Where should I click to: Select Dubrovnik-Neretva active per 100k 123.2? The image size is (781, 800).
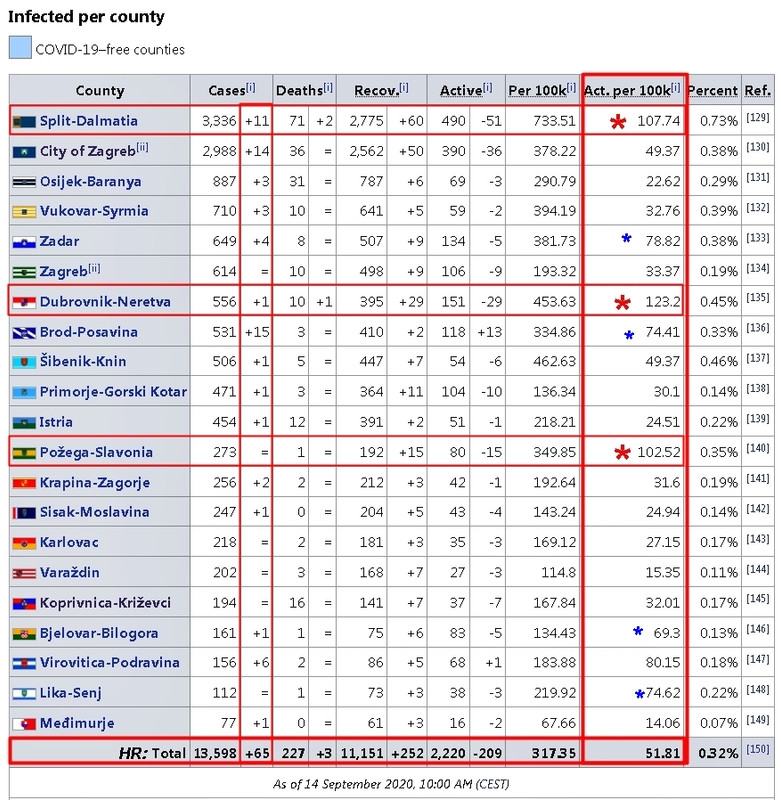(663, 302)
